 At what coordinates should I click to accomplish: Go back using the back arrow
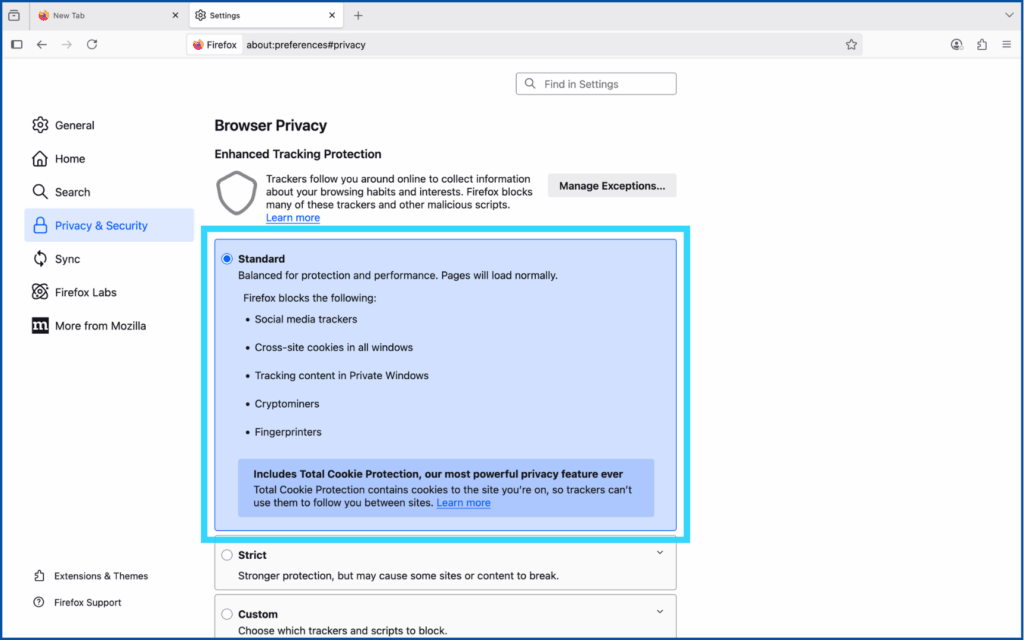pyautogui.click(x=42, y=45)
